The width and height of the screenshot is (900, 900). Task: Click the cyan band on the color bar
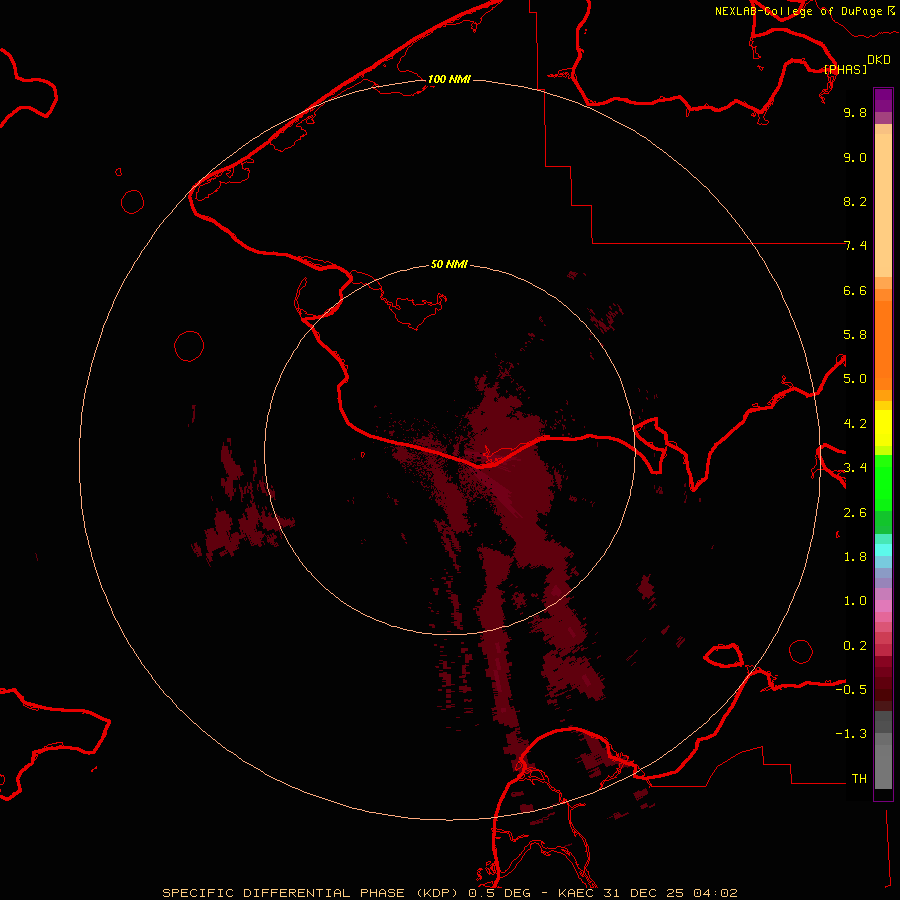click(883, 549)
